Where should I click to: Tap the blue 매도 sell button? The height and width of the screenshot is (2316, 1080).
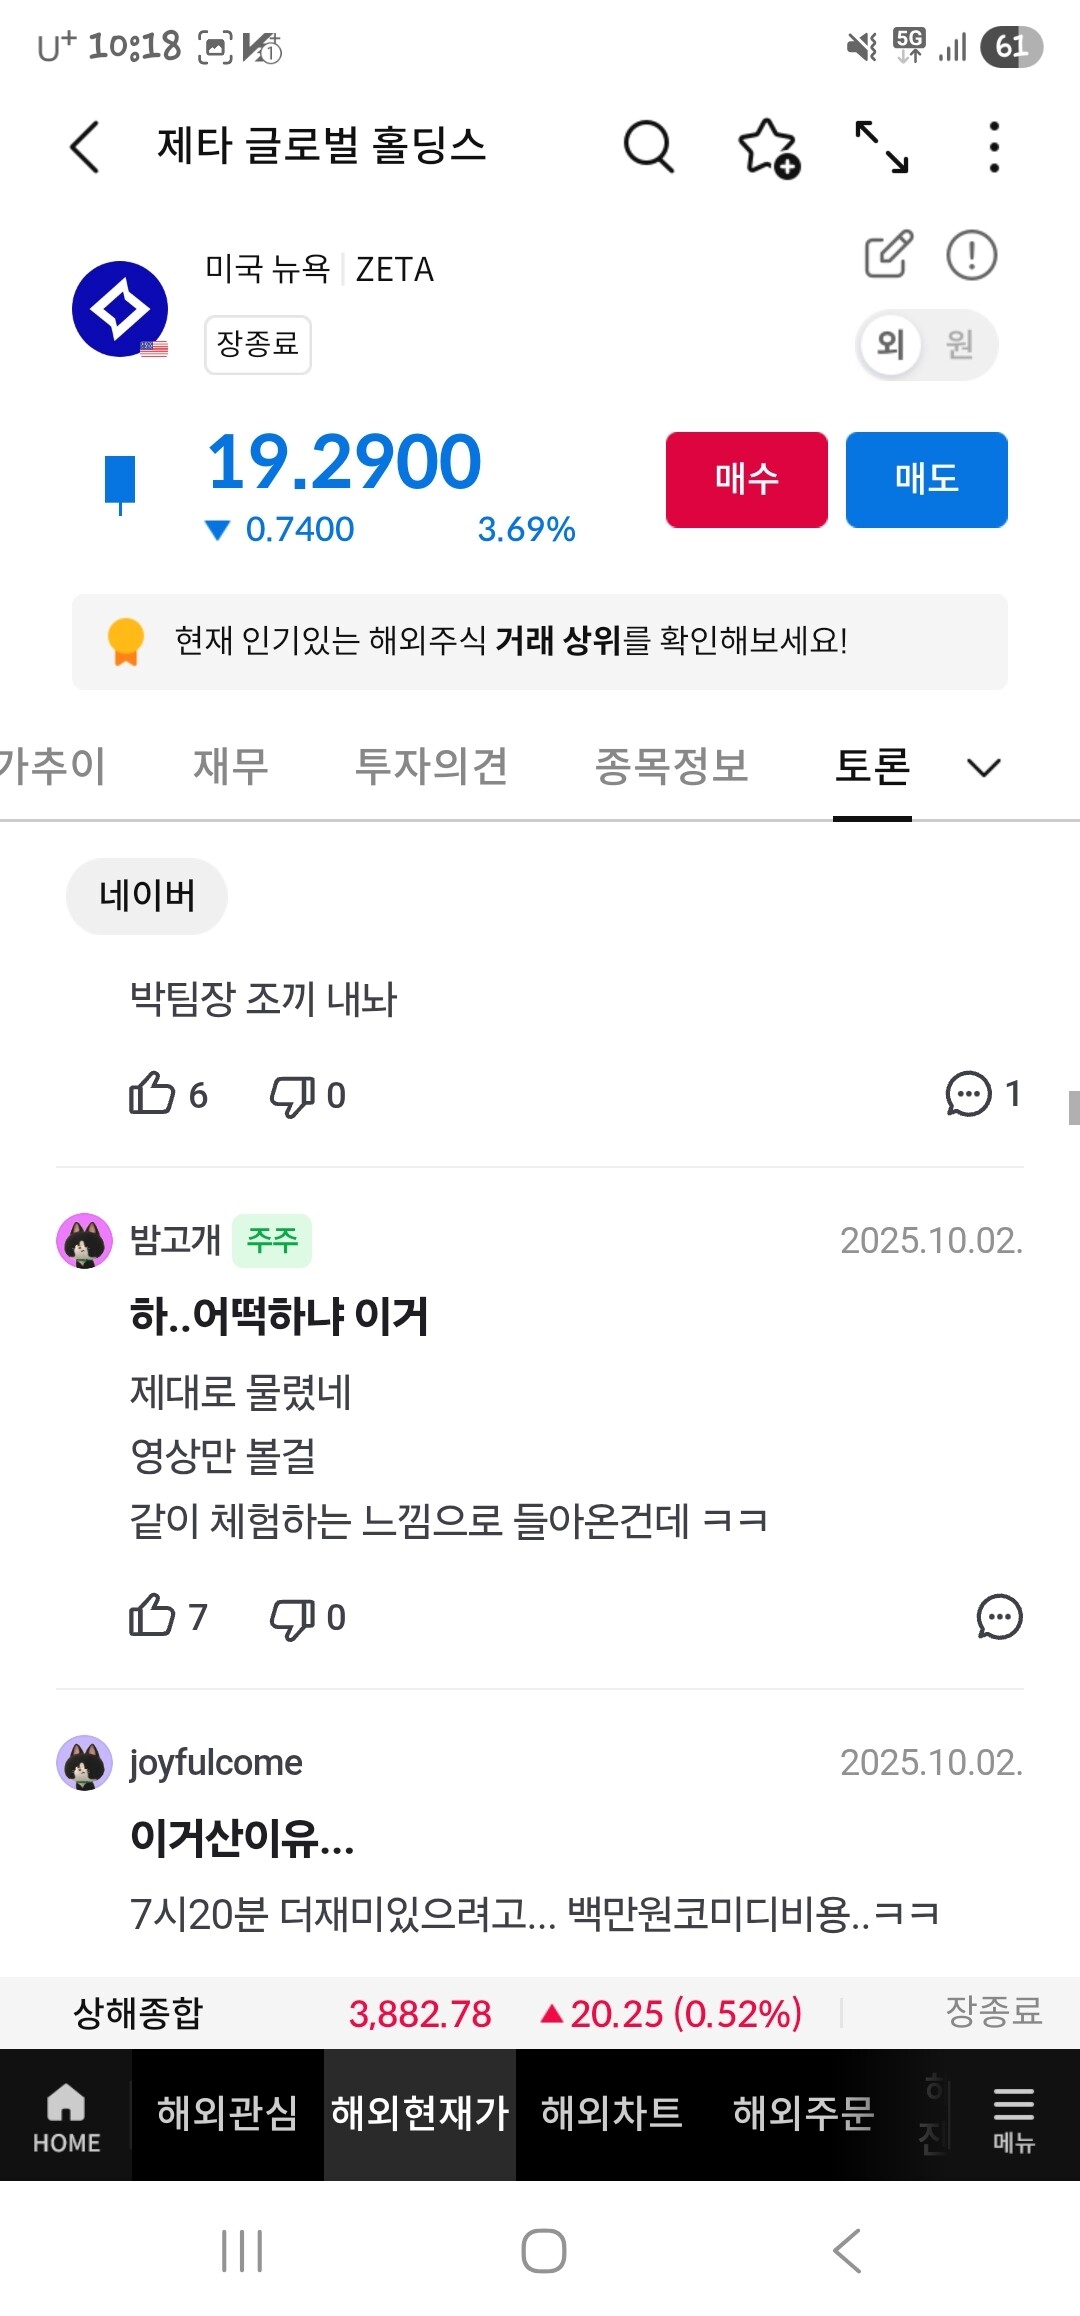pos(927,479)
